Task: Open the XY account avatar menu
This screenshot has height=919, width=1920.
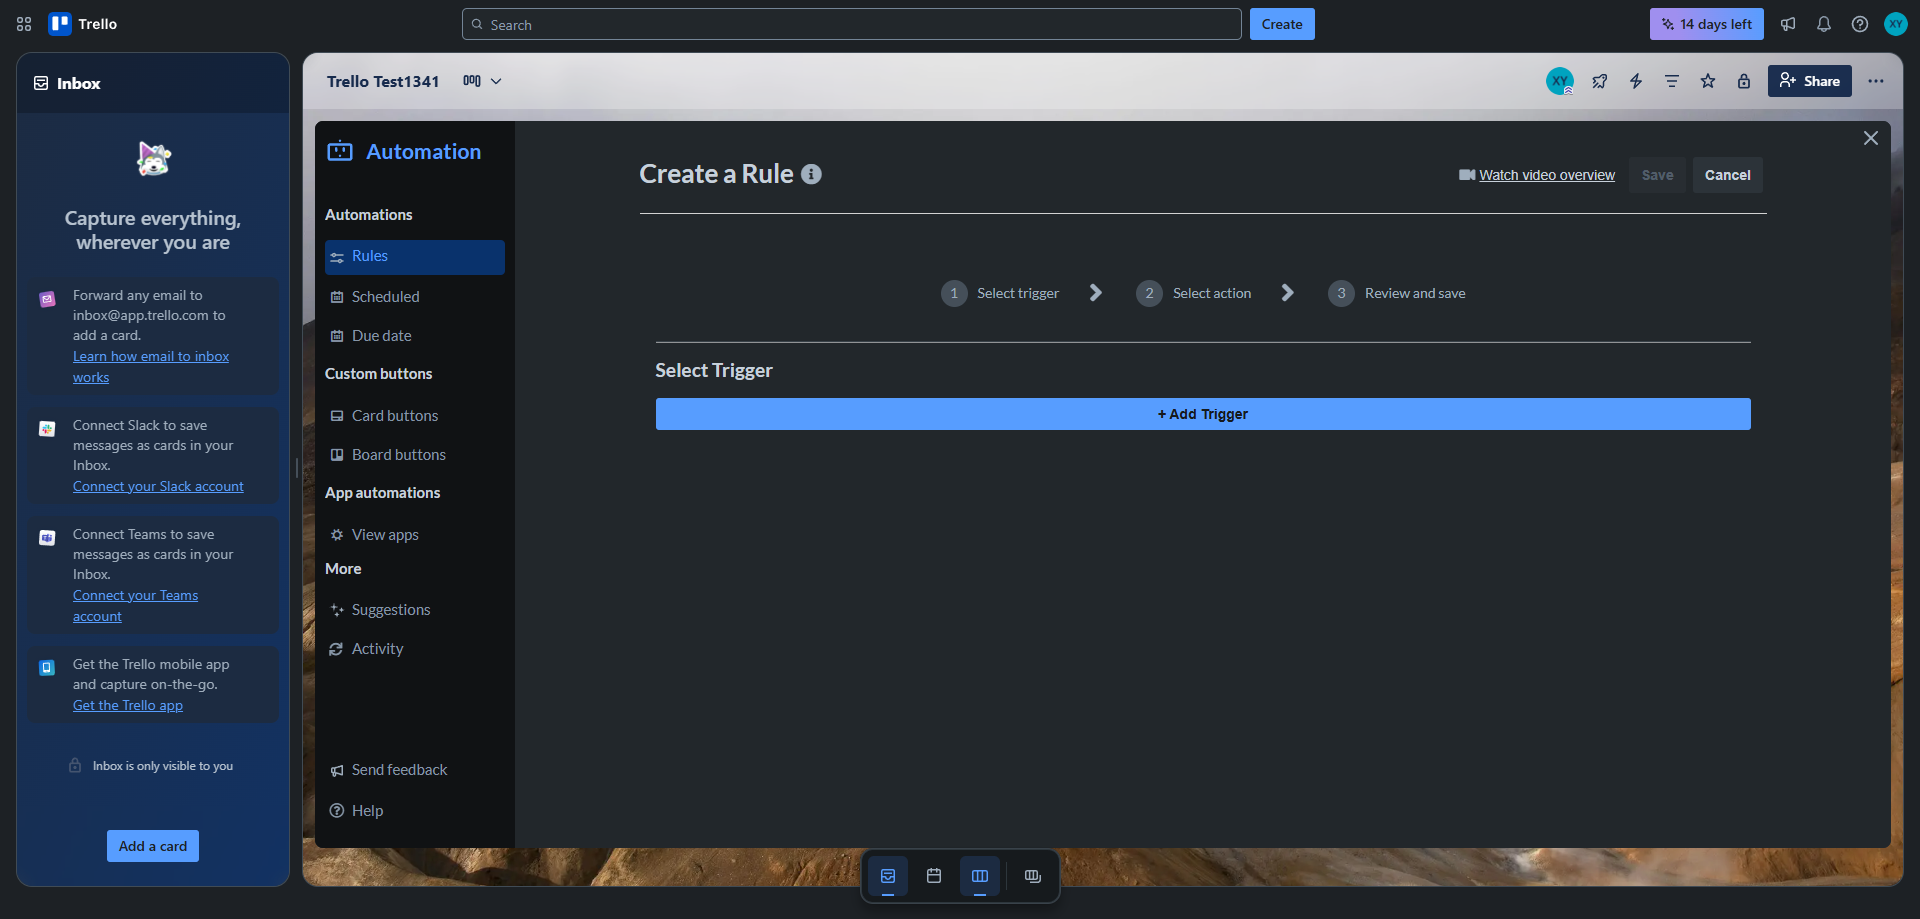Action: point(1896,24)
